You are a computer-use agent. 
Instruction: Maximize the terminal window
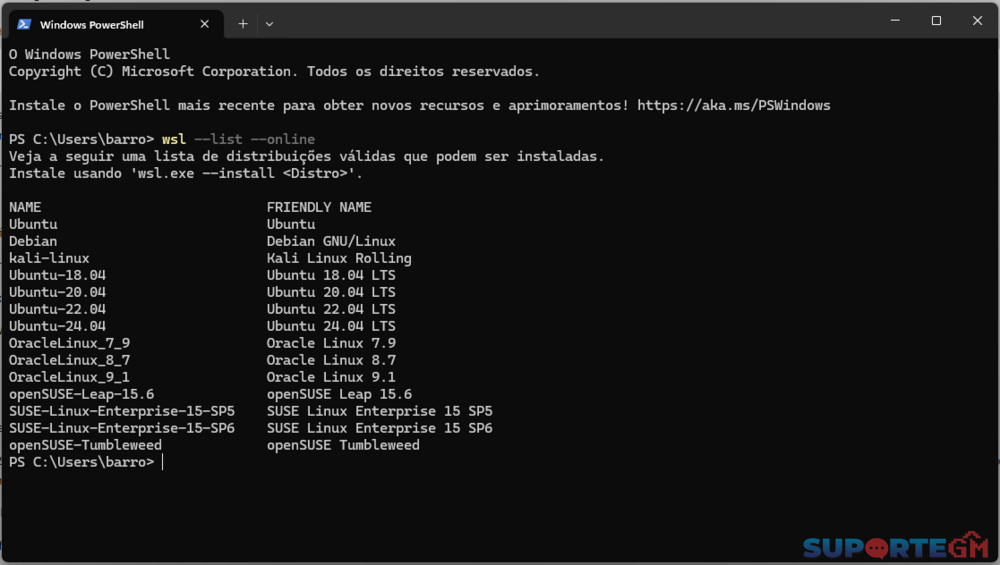point(936,20)
